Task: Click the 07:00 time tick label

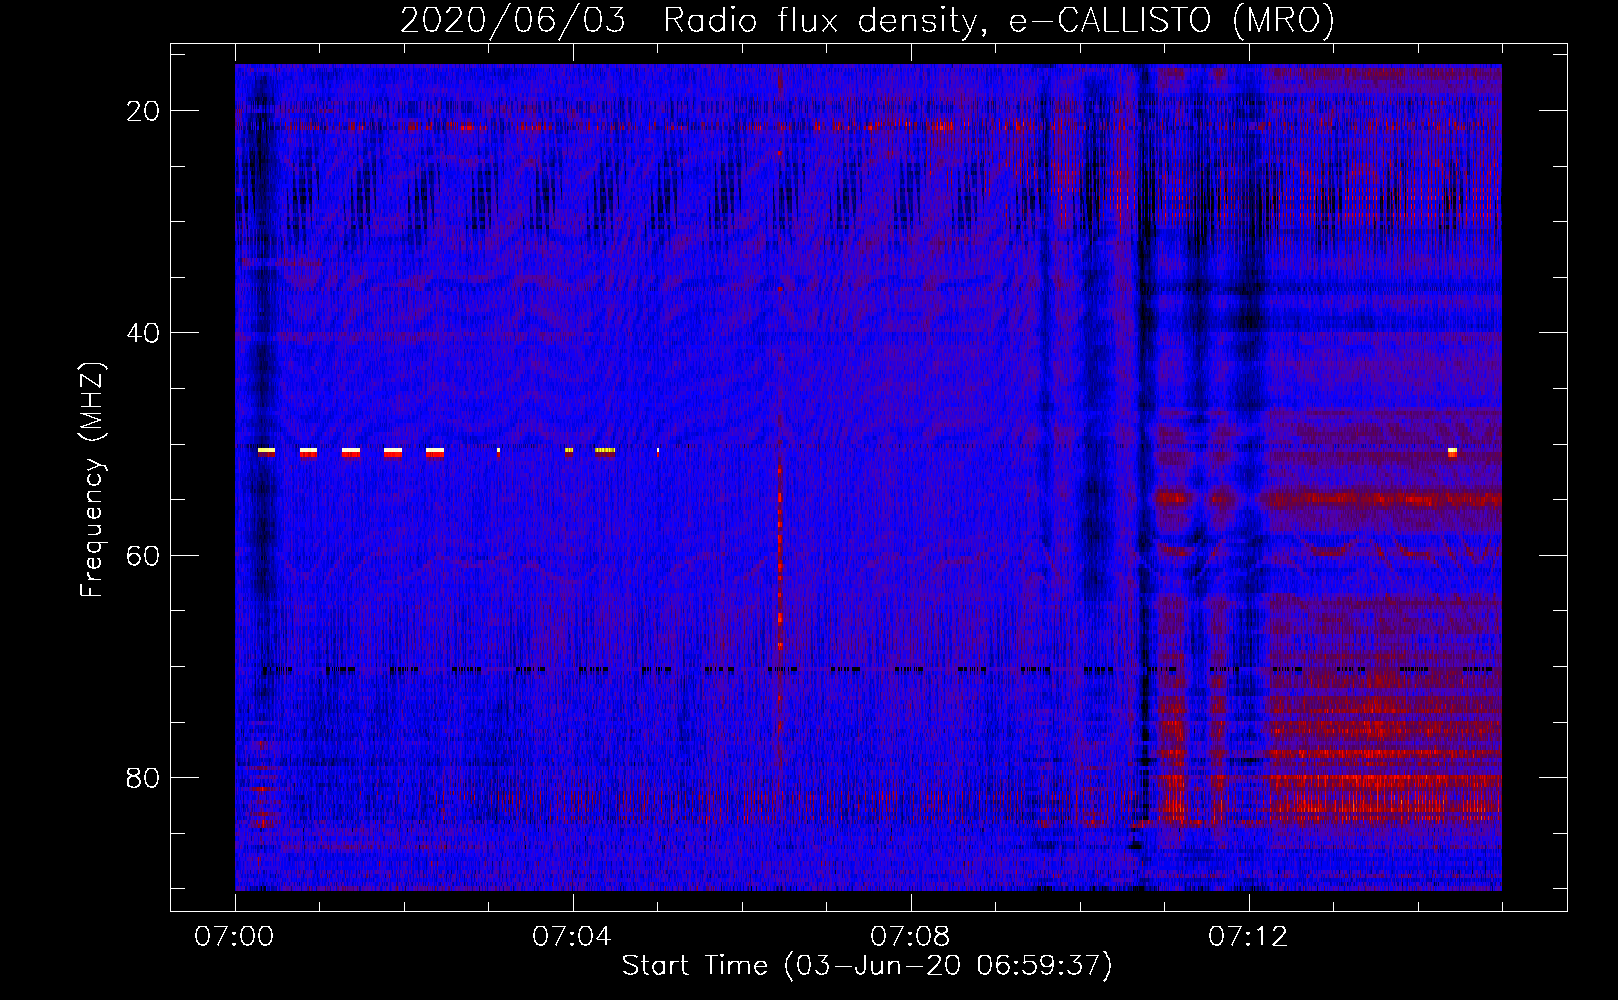Action: tap(234, 937)
